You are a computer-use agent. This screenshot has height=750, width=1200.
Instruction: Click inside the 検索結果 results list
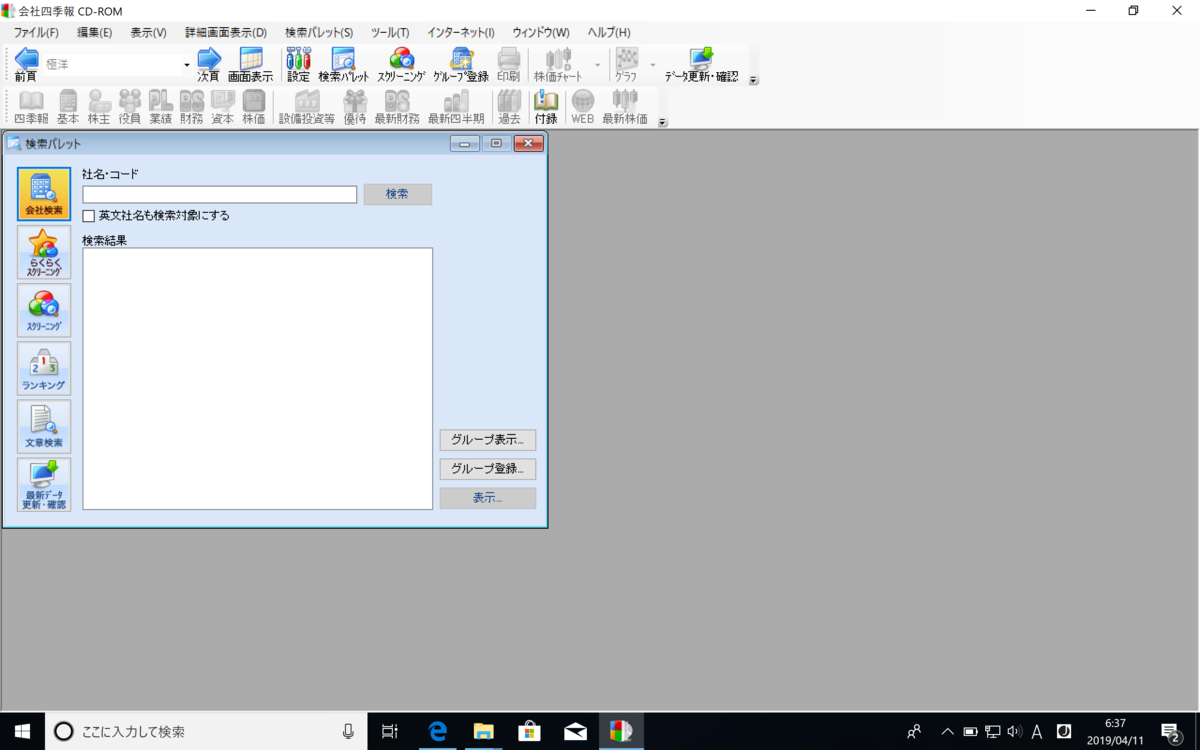(258, 379)
